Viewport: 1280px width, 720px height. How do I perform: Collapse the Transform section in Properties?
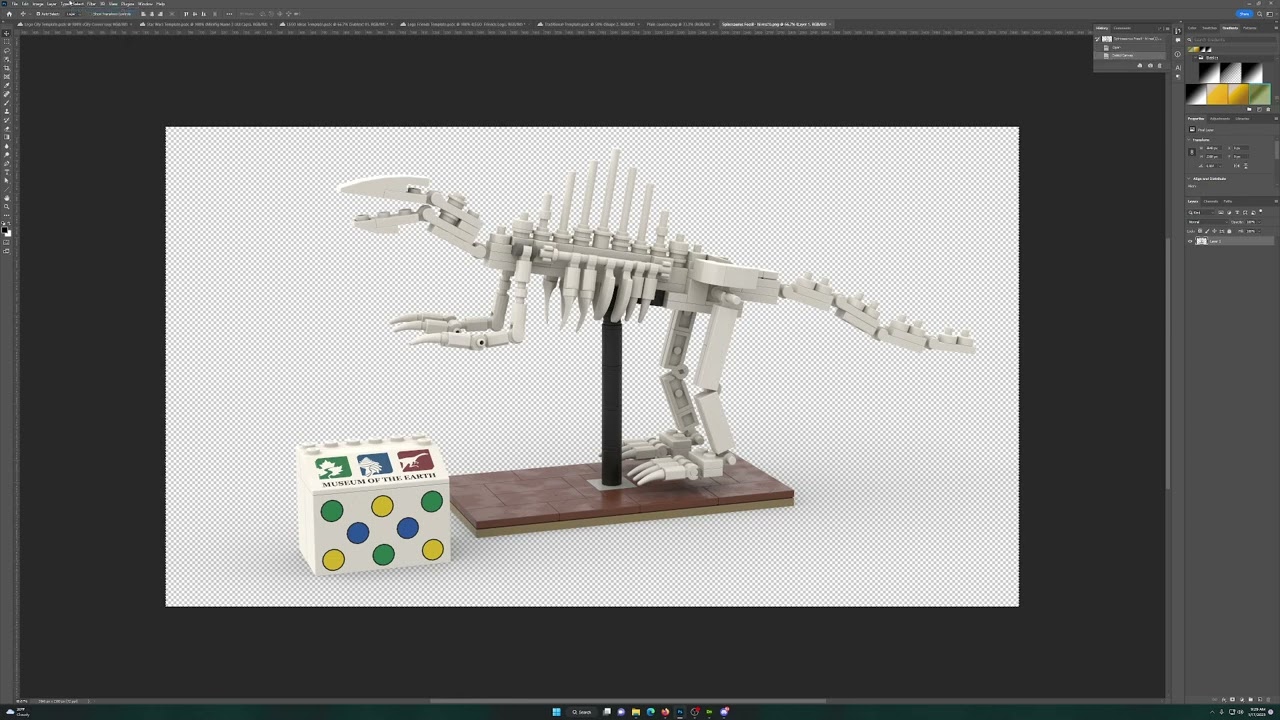point(1188,140)
